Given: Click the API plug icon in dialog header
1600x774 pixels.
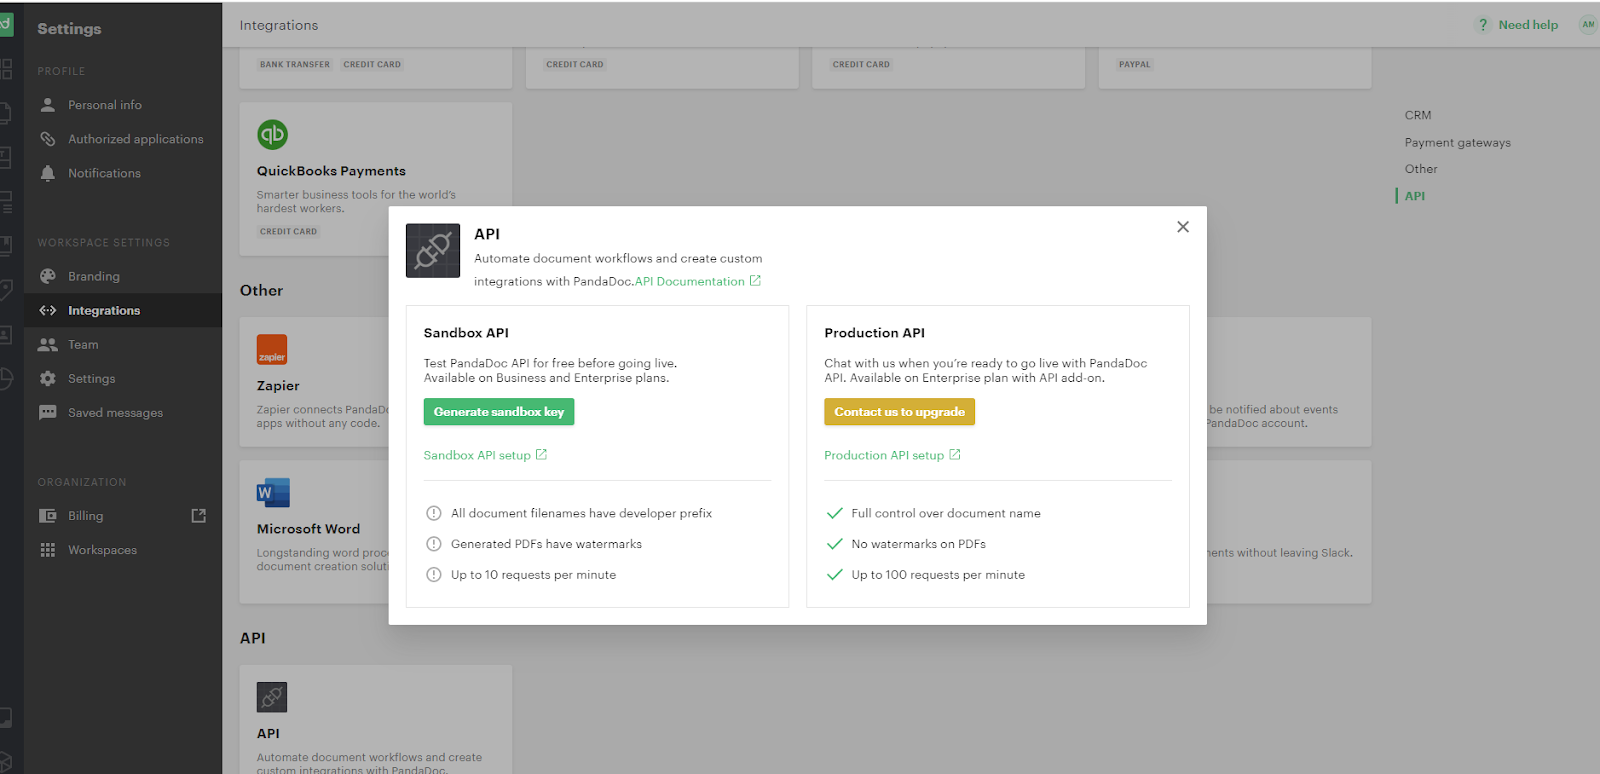Looking at the screenshot, I should (x=433, y=250).
